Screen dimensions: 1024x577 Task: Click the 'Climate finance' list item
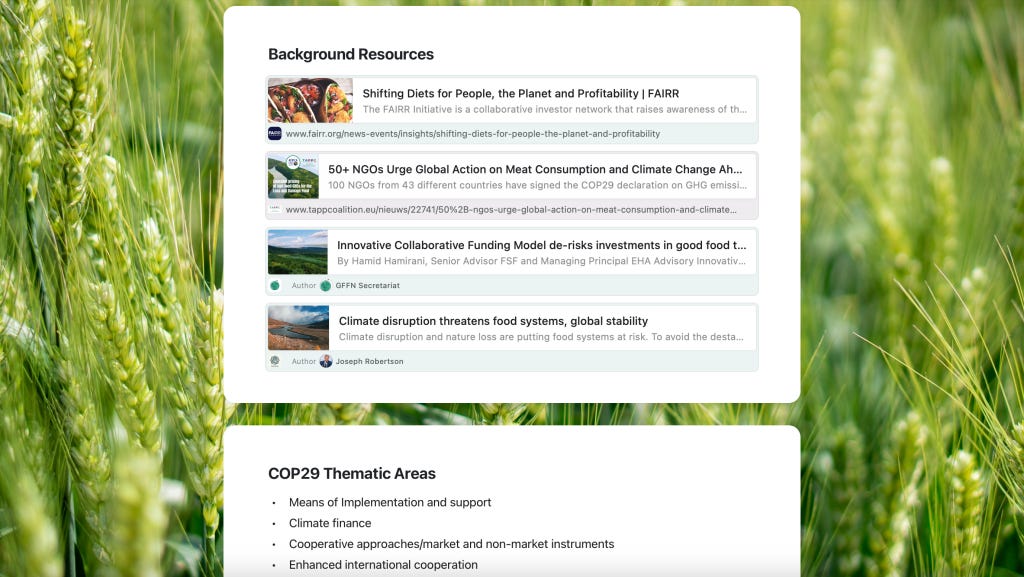(330, 523)
